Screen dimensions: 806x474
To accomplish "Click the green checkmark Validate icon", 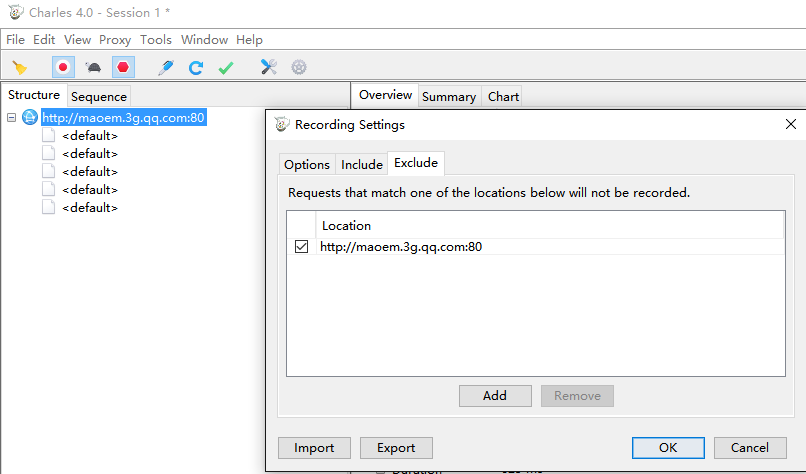I will [x=226, y=67].
